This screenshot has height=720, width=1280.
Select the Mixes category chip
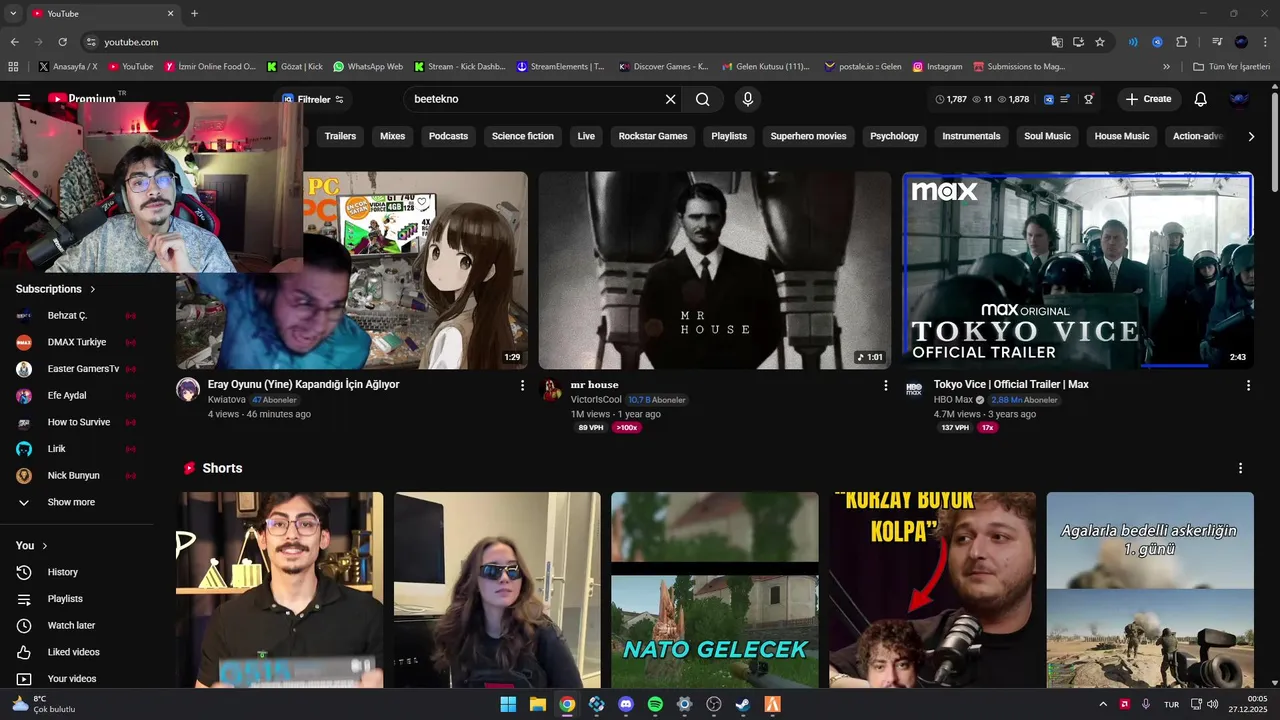[x=393, y=136]
